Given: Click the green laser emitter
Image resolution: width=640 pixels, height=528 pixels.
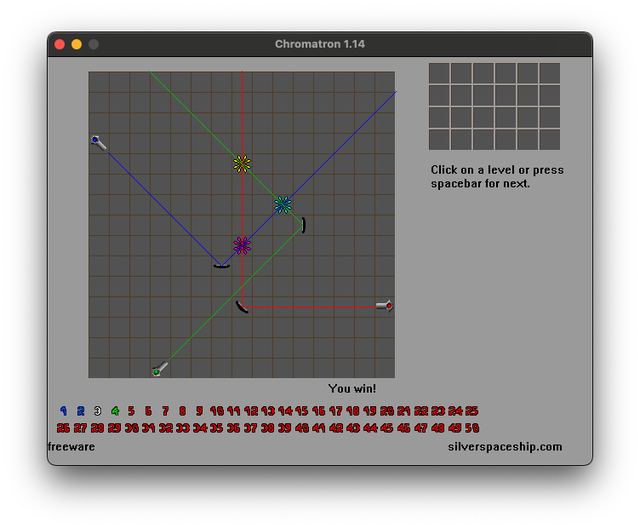Looking at the screenshot, I should coord(160,368).
